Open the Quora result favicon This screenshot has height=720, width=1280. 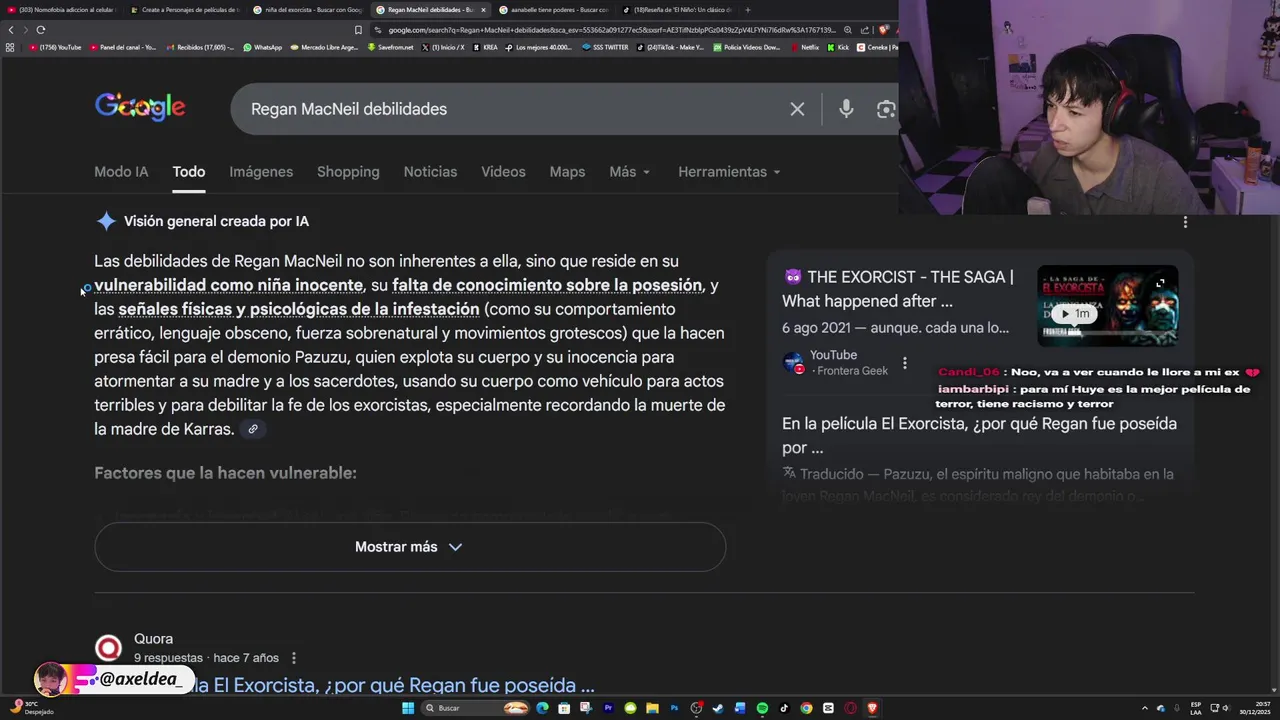coord(108,648)
